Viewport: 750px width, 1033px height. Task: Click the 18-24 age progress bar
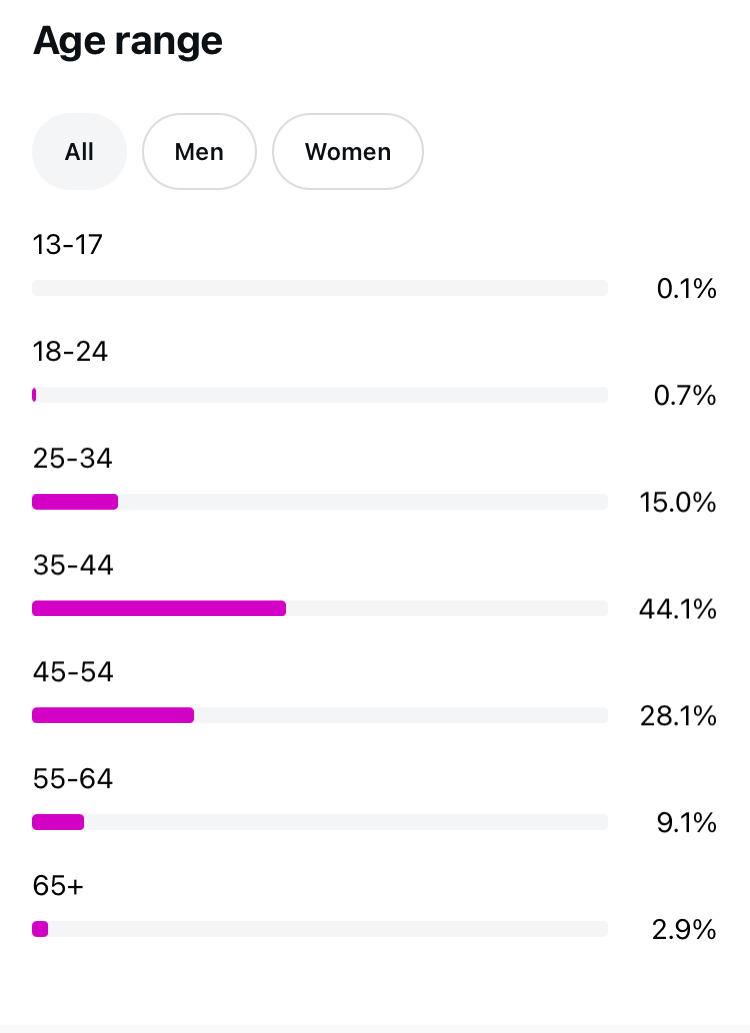[320, 395]
